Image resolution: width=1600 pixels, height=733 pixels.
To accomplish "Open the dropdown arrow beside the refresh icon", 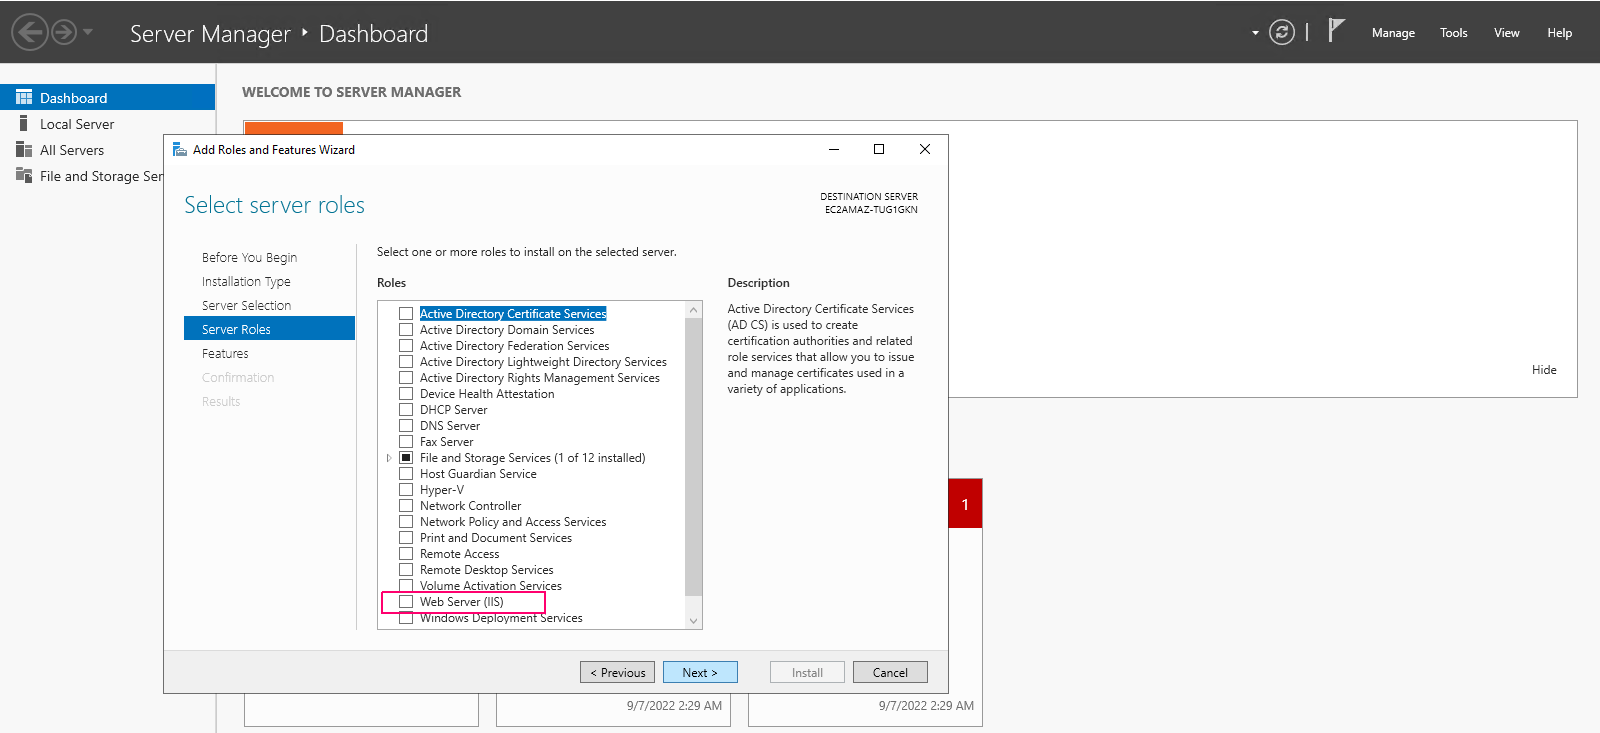I will tap(1255, 33).
